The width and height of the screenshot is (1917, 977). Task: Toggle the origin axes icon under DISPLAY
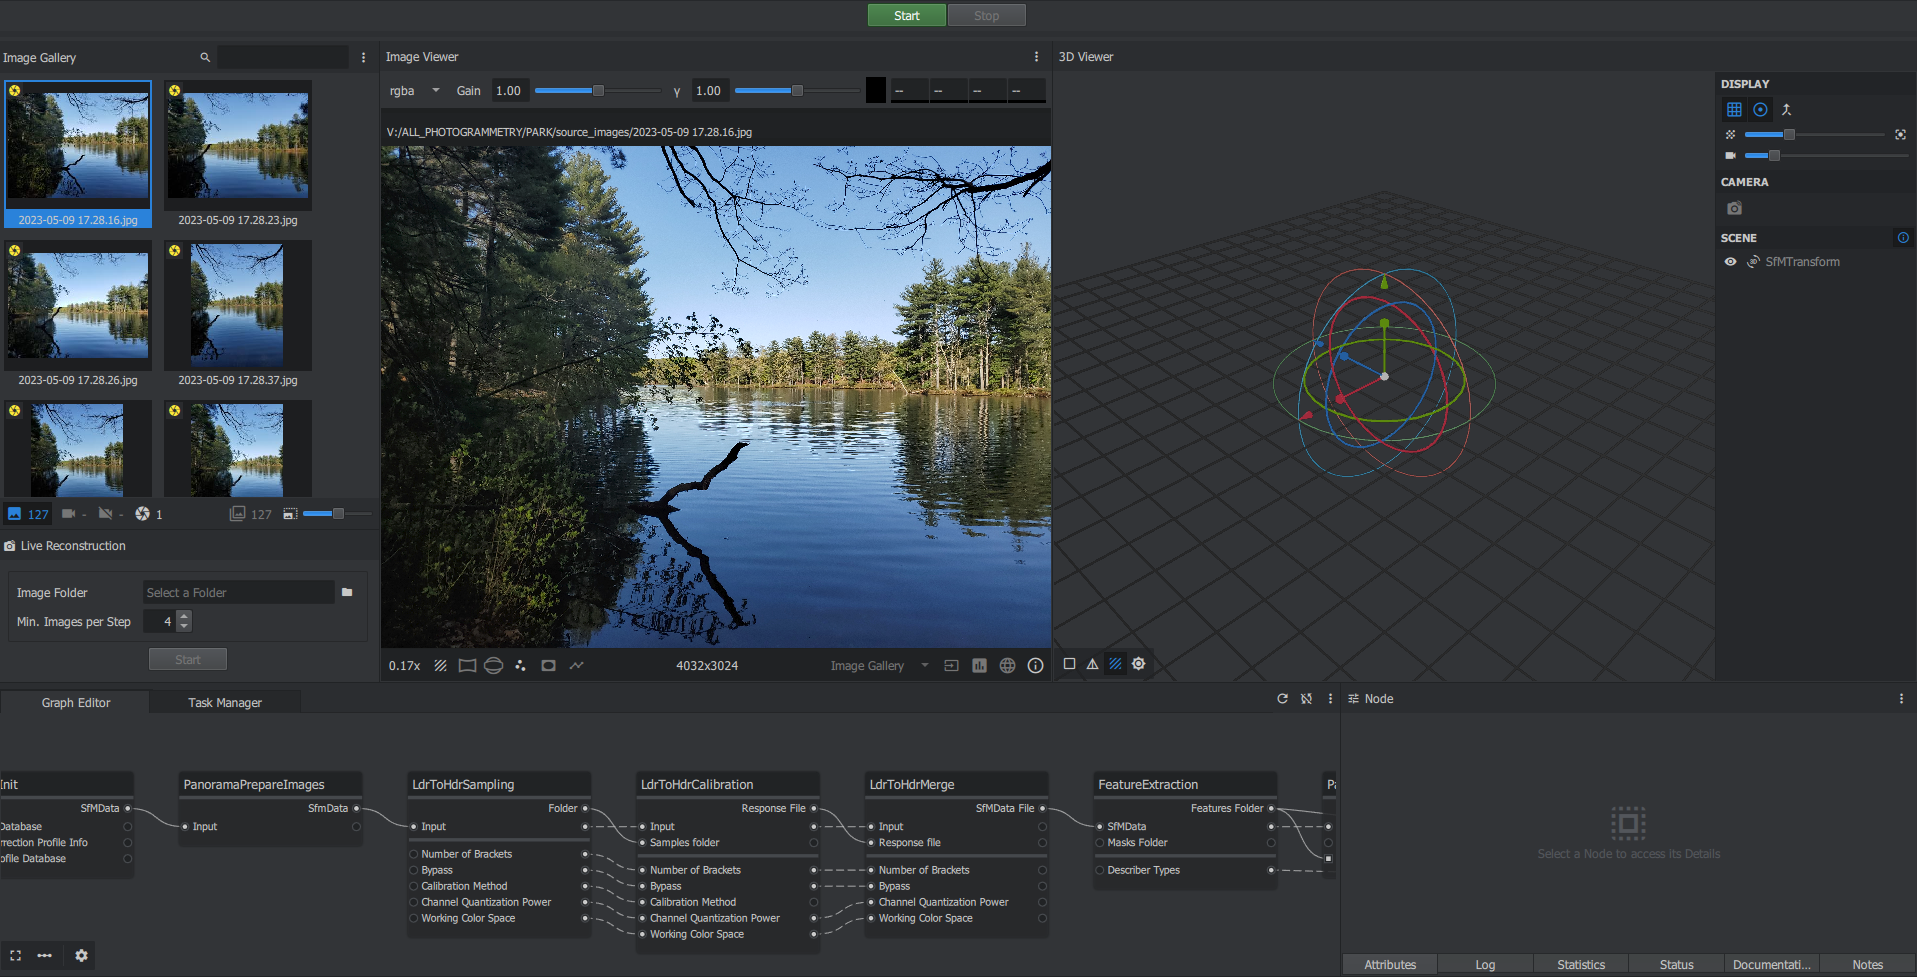[x=1786, y=110]
